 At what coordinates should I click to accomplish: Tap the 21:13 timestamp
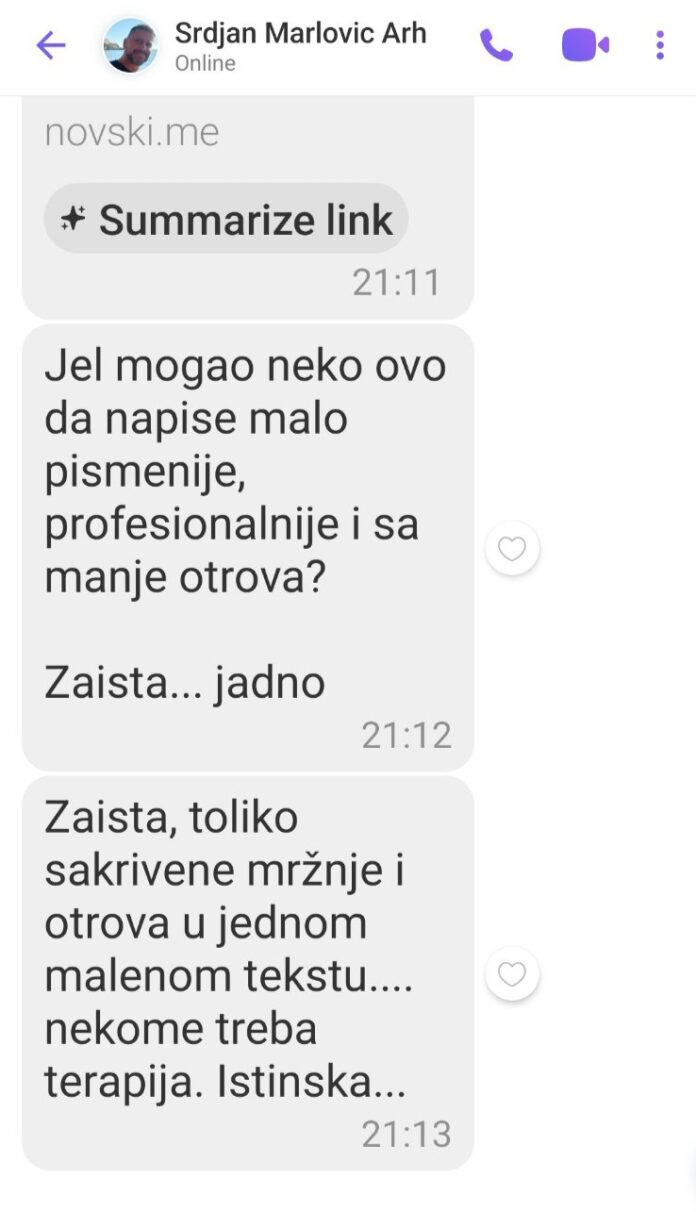click(x=406, y=1134)
